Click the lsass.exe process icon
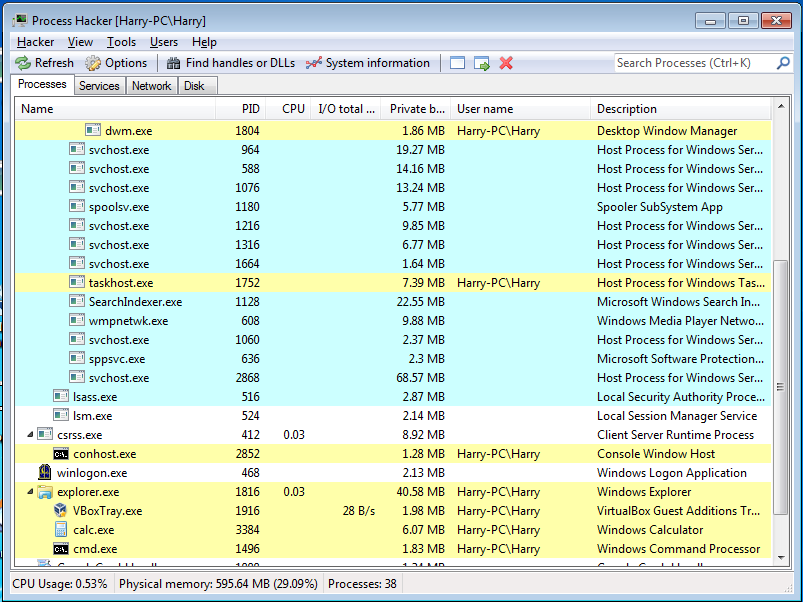Screen dimensions: 803x602 click(x=61, y=396)
